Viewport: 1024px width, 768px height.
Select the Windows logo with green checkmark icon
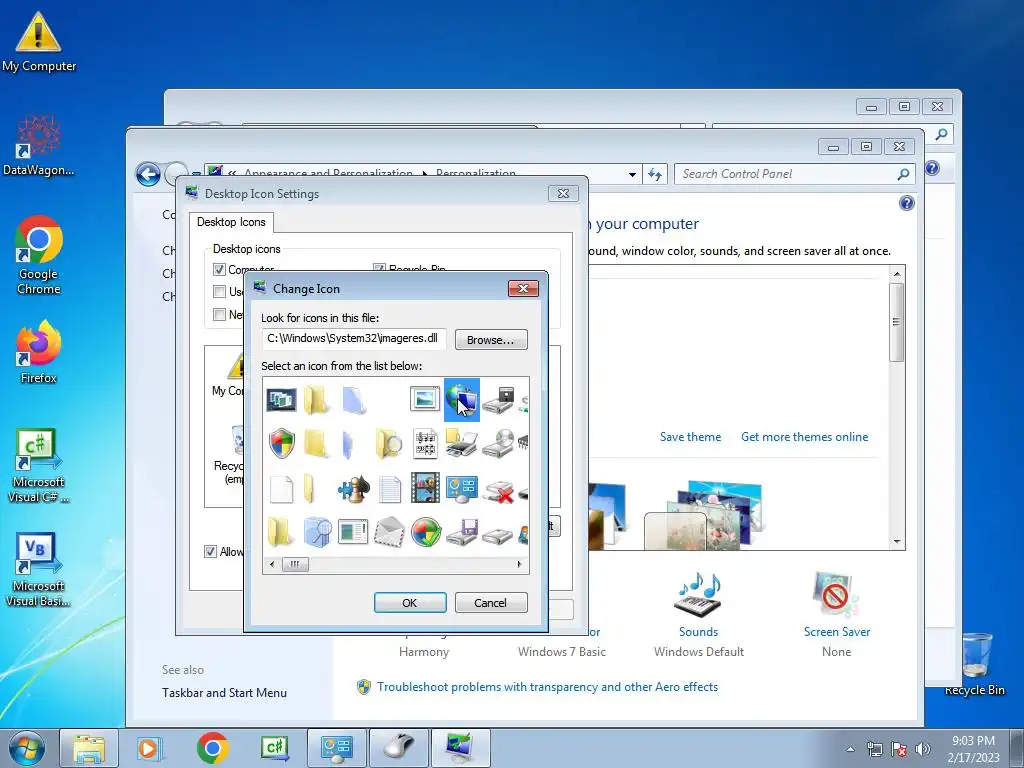pyautogui.click(x=426, y=532)
